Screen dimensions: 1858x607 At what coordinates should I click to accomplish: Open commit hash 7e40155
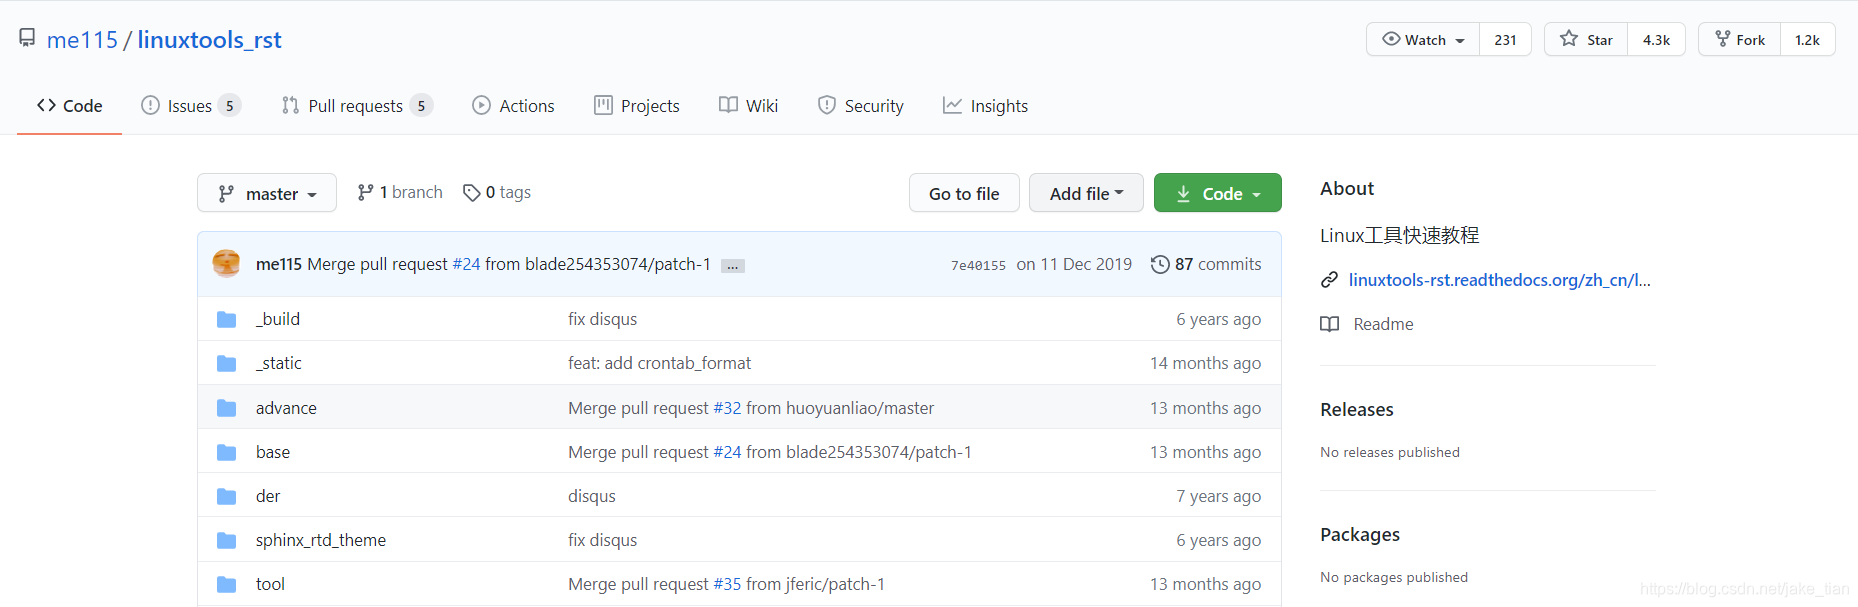[x=978, y=265]
